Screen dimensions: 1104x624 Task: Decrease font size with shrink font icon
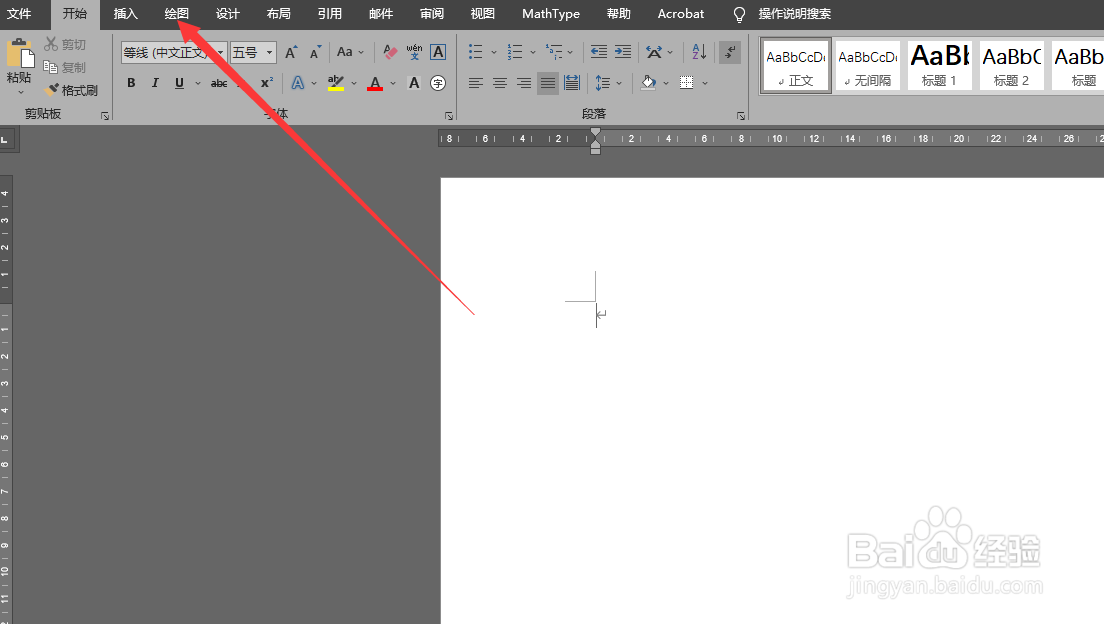pyautogui.click(x=315, y=53)
